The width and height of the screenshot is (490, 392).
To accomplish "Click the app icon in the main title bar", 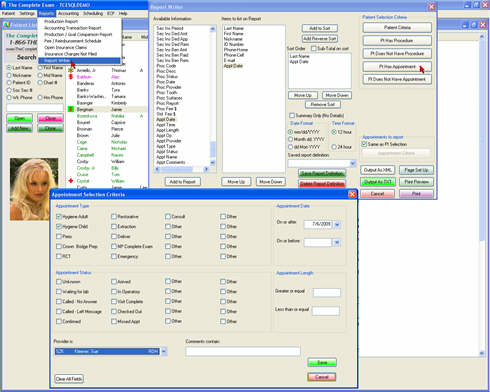I will pyautogui.click(x=4, y=5).
